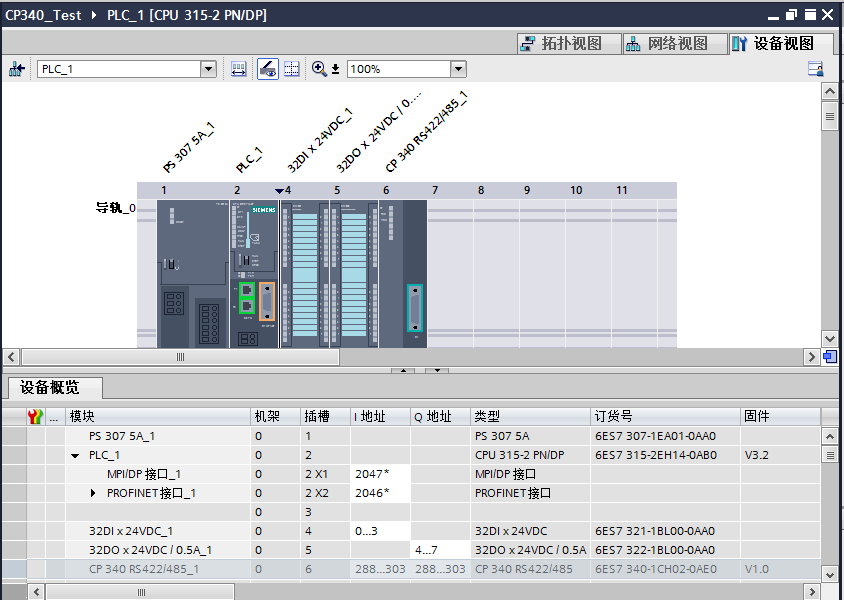Open the zoom level arrow next to magnifier
The height and width of the screenshot is (600, 844).
335,69
